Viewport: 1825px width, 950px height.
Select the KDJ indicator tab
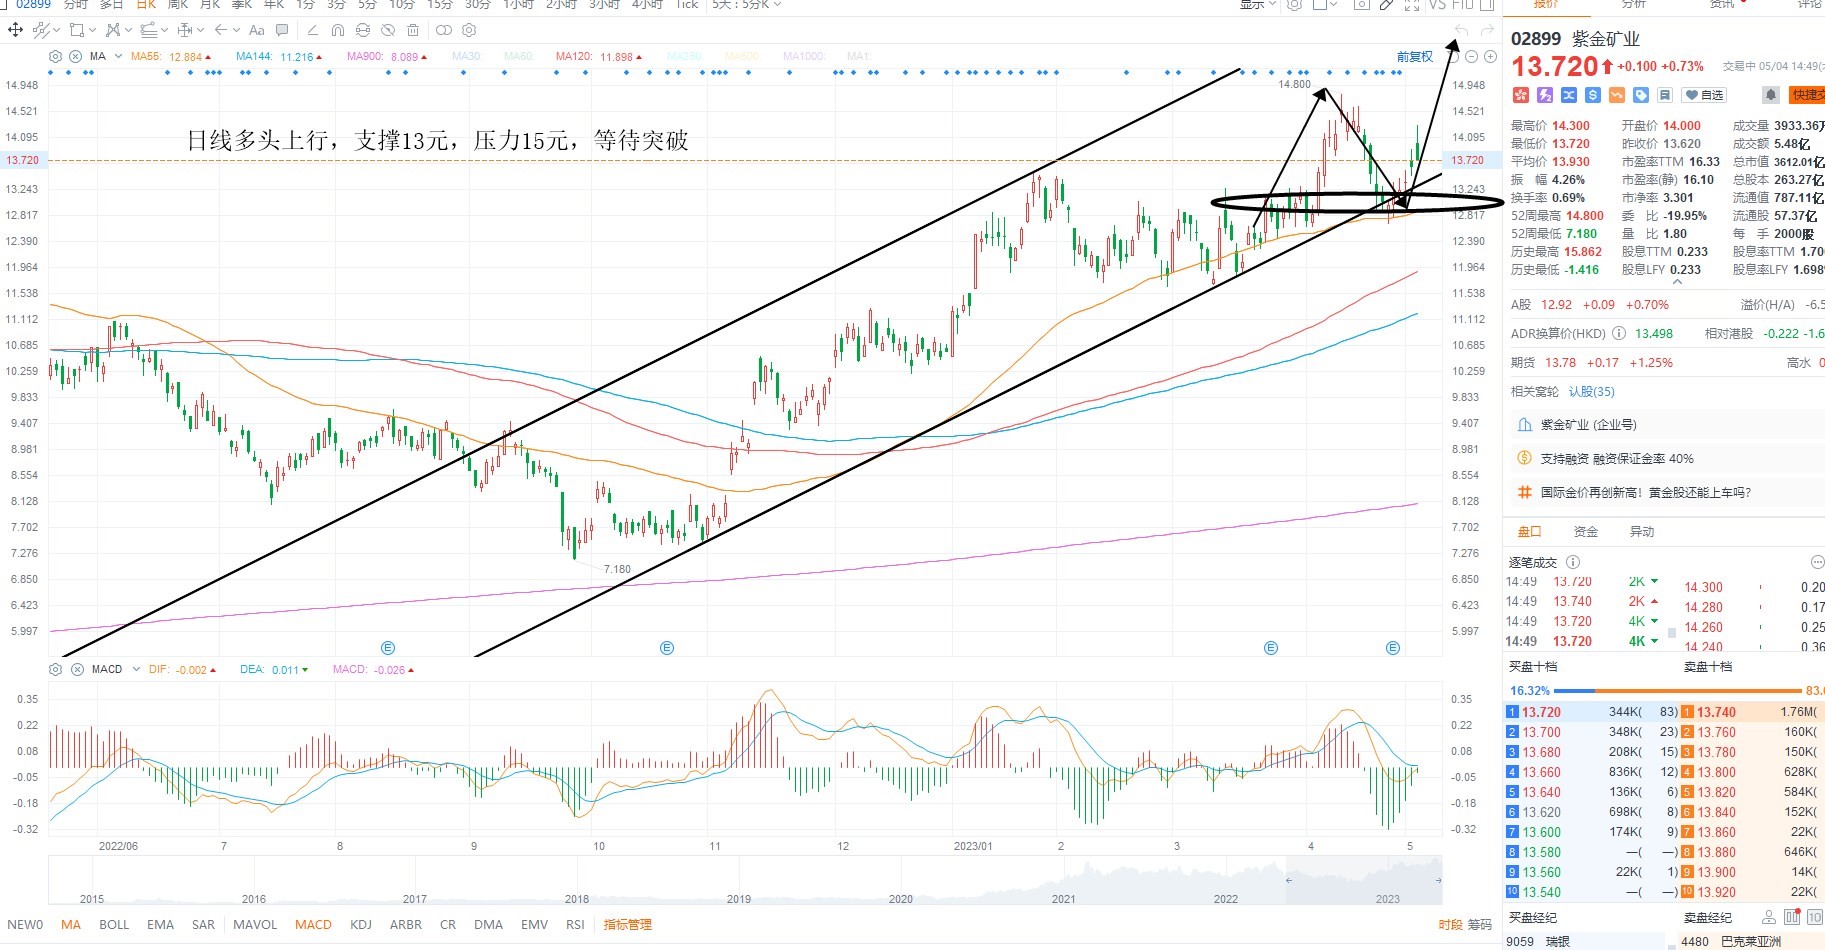coord(361,925)
